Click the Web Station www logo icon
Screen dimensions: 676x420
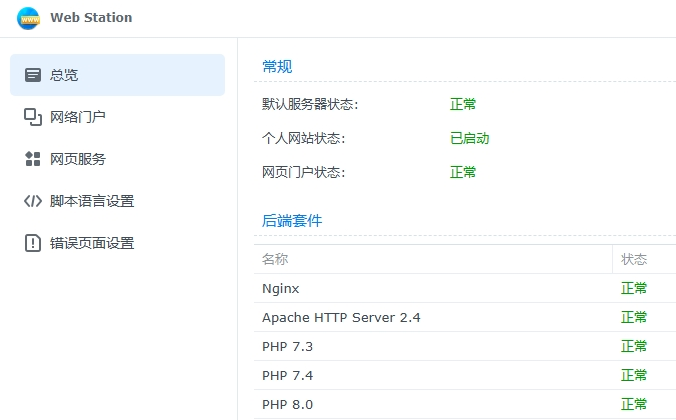tap(29, 18)
